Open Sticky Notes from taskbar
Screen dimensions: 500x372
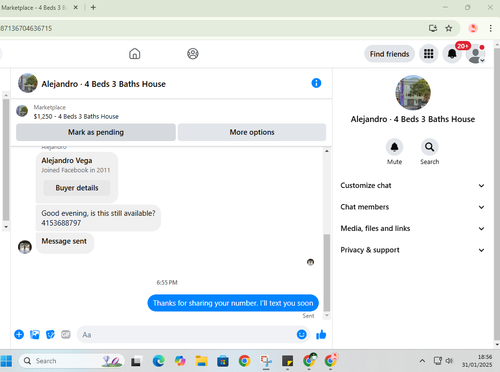pyautogui.click(x=287, y=361)
